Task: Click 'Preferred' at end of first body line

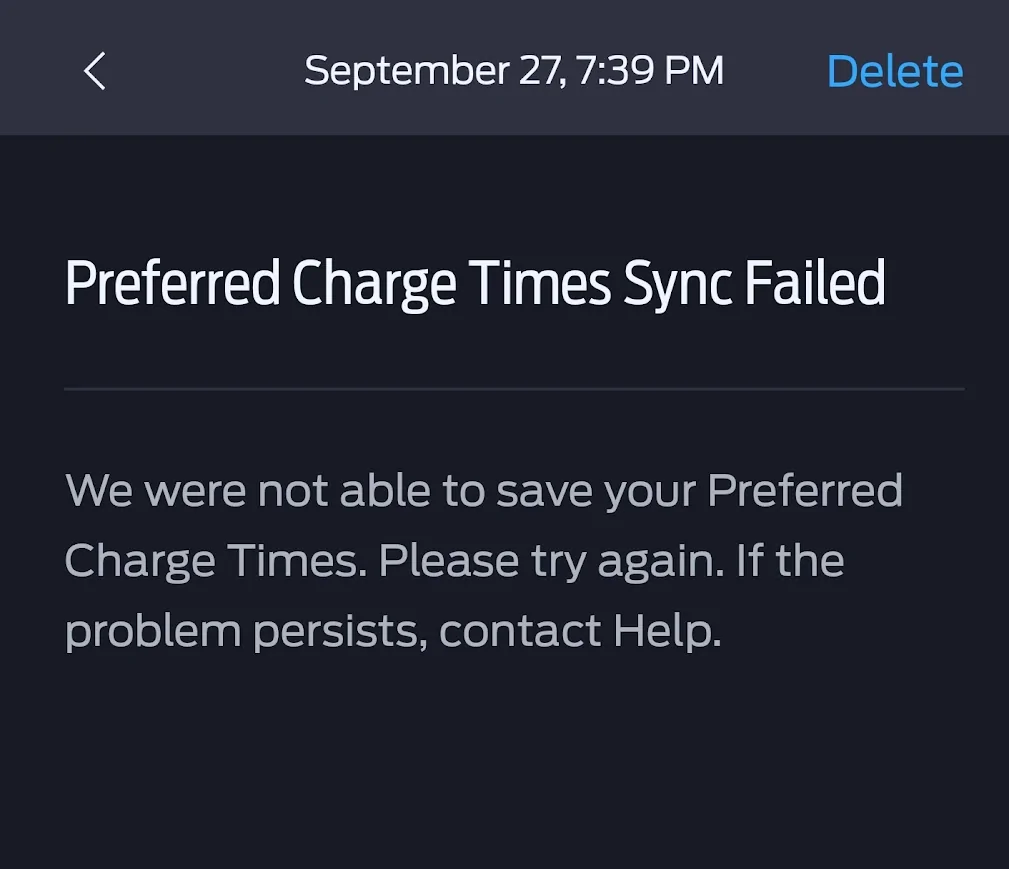Action: [x=805, y=491]
